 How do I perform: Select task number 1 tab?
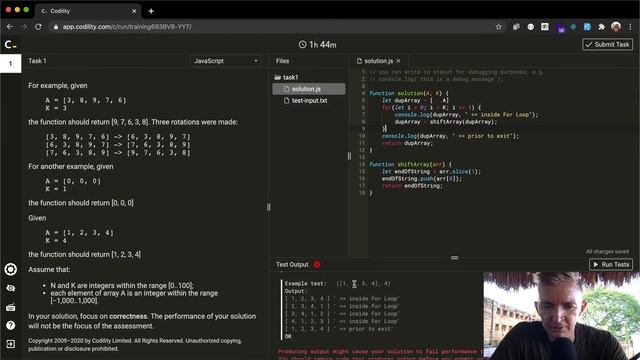tap(11, 64)
